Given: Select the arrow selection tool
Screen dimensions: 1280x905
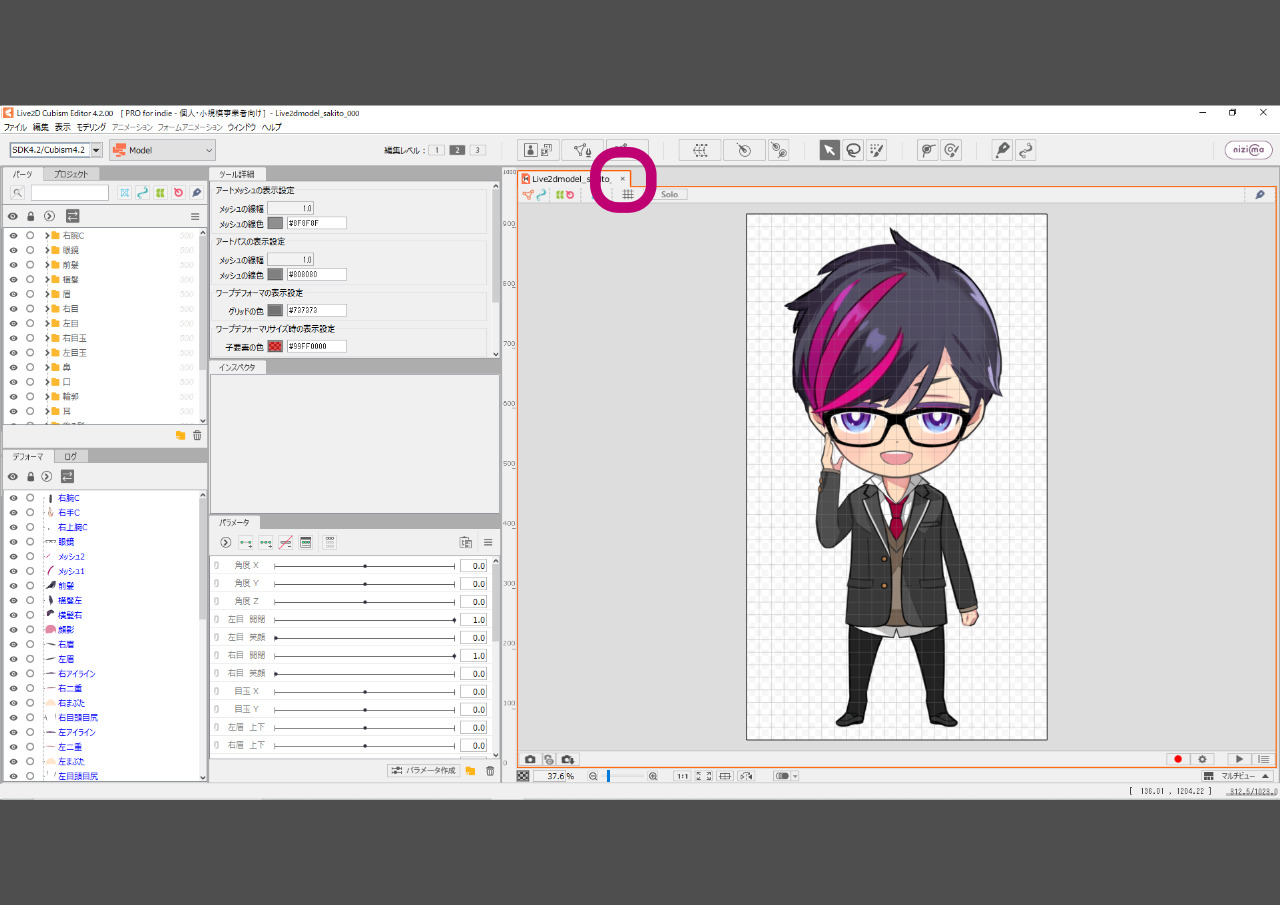Looking at the screenshot, I should coord(830,150).
